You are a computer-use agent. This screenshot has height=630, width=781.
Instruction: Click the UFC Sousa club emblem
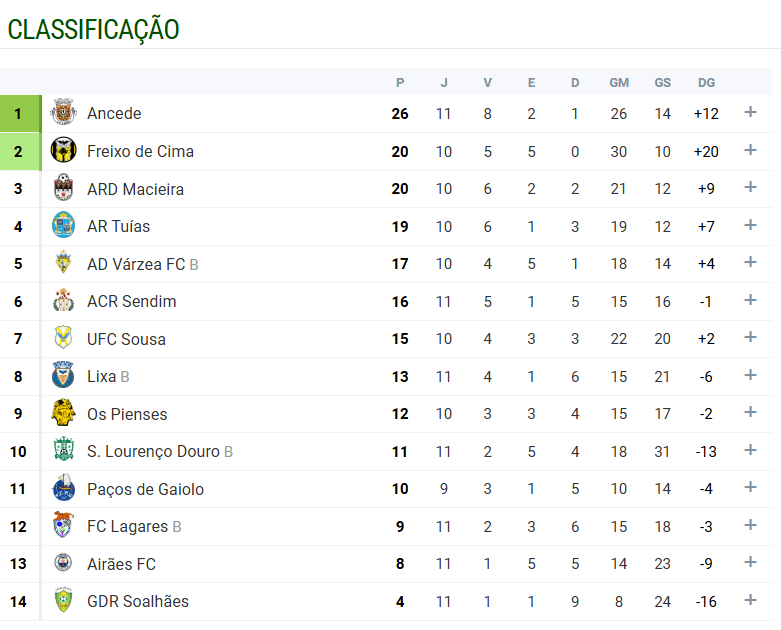[x=63, y=339]
